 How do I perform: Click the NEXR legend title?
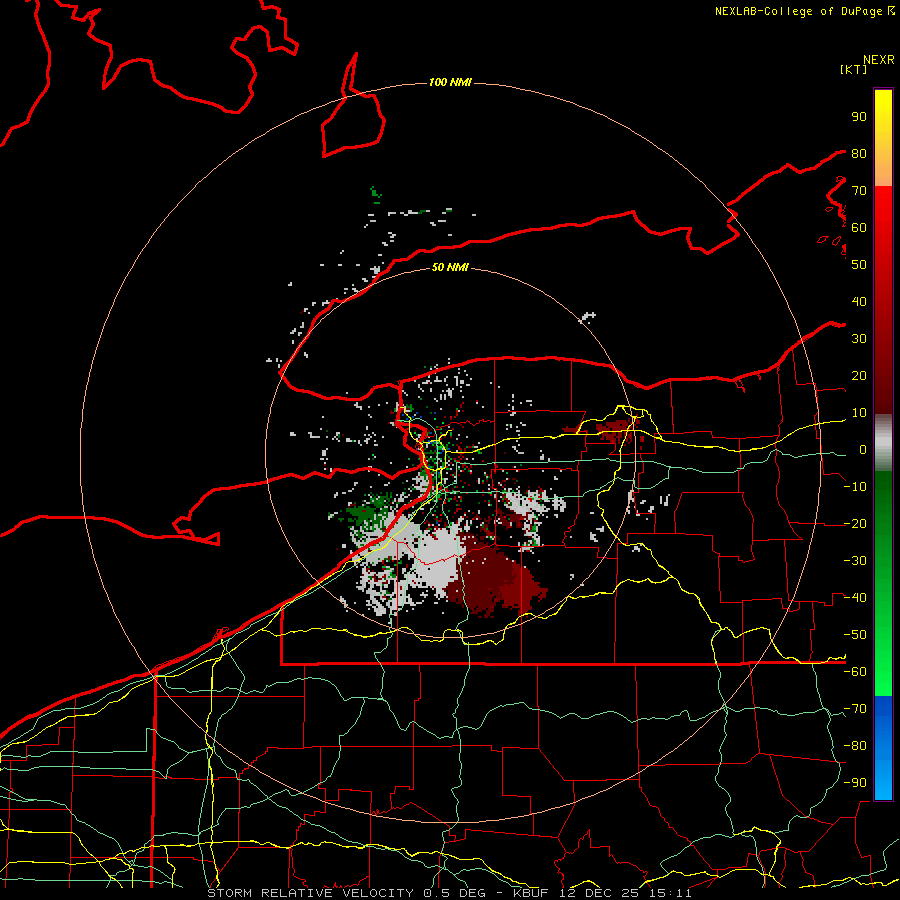point(879,60)
